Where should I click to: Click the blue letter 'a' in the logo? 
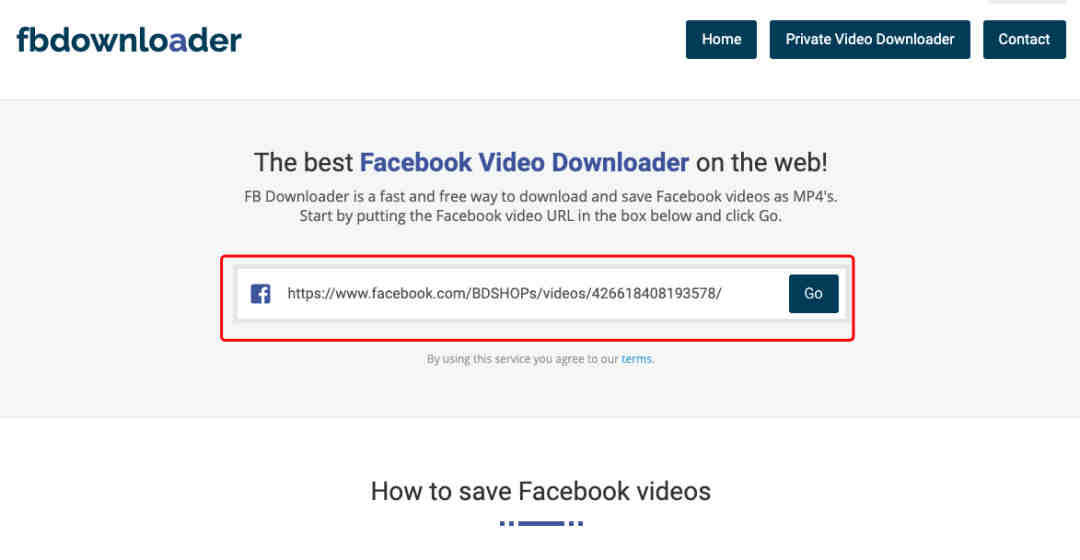pos(177,40)
